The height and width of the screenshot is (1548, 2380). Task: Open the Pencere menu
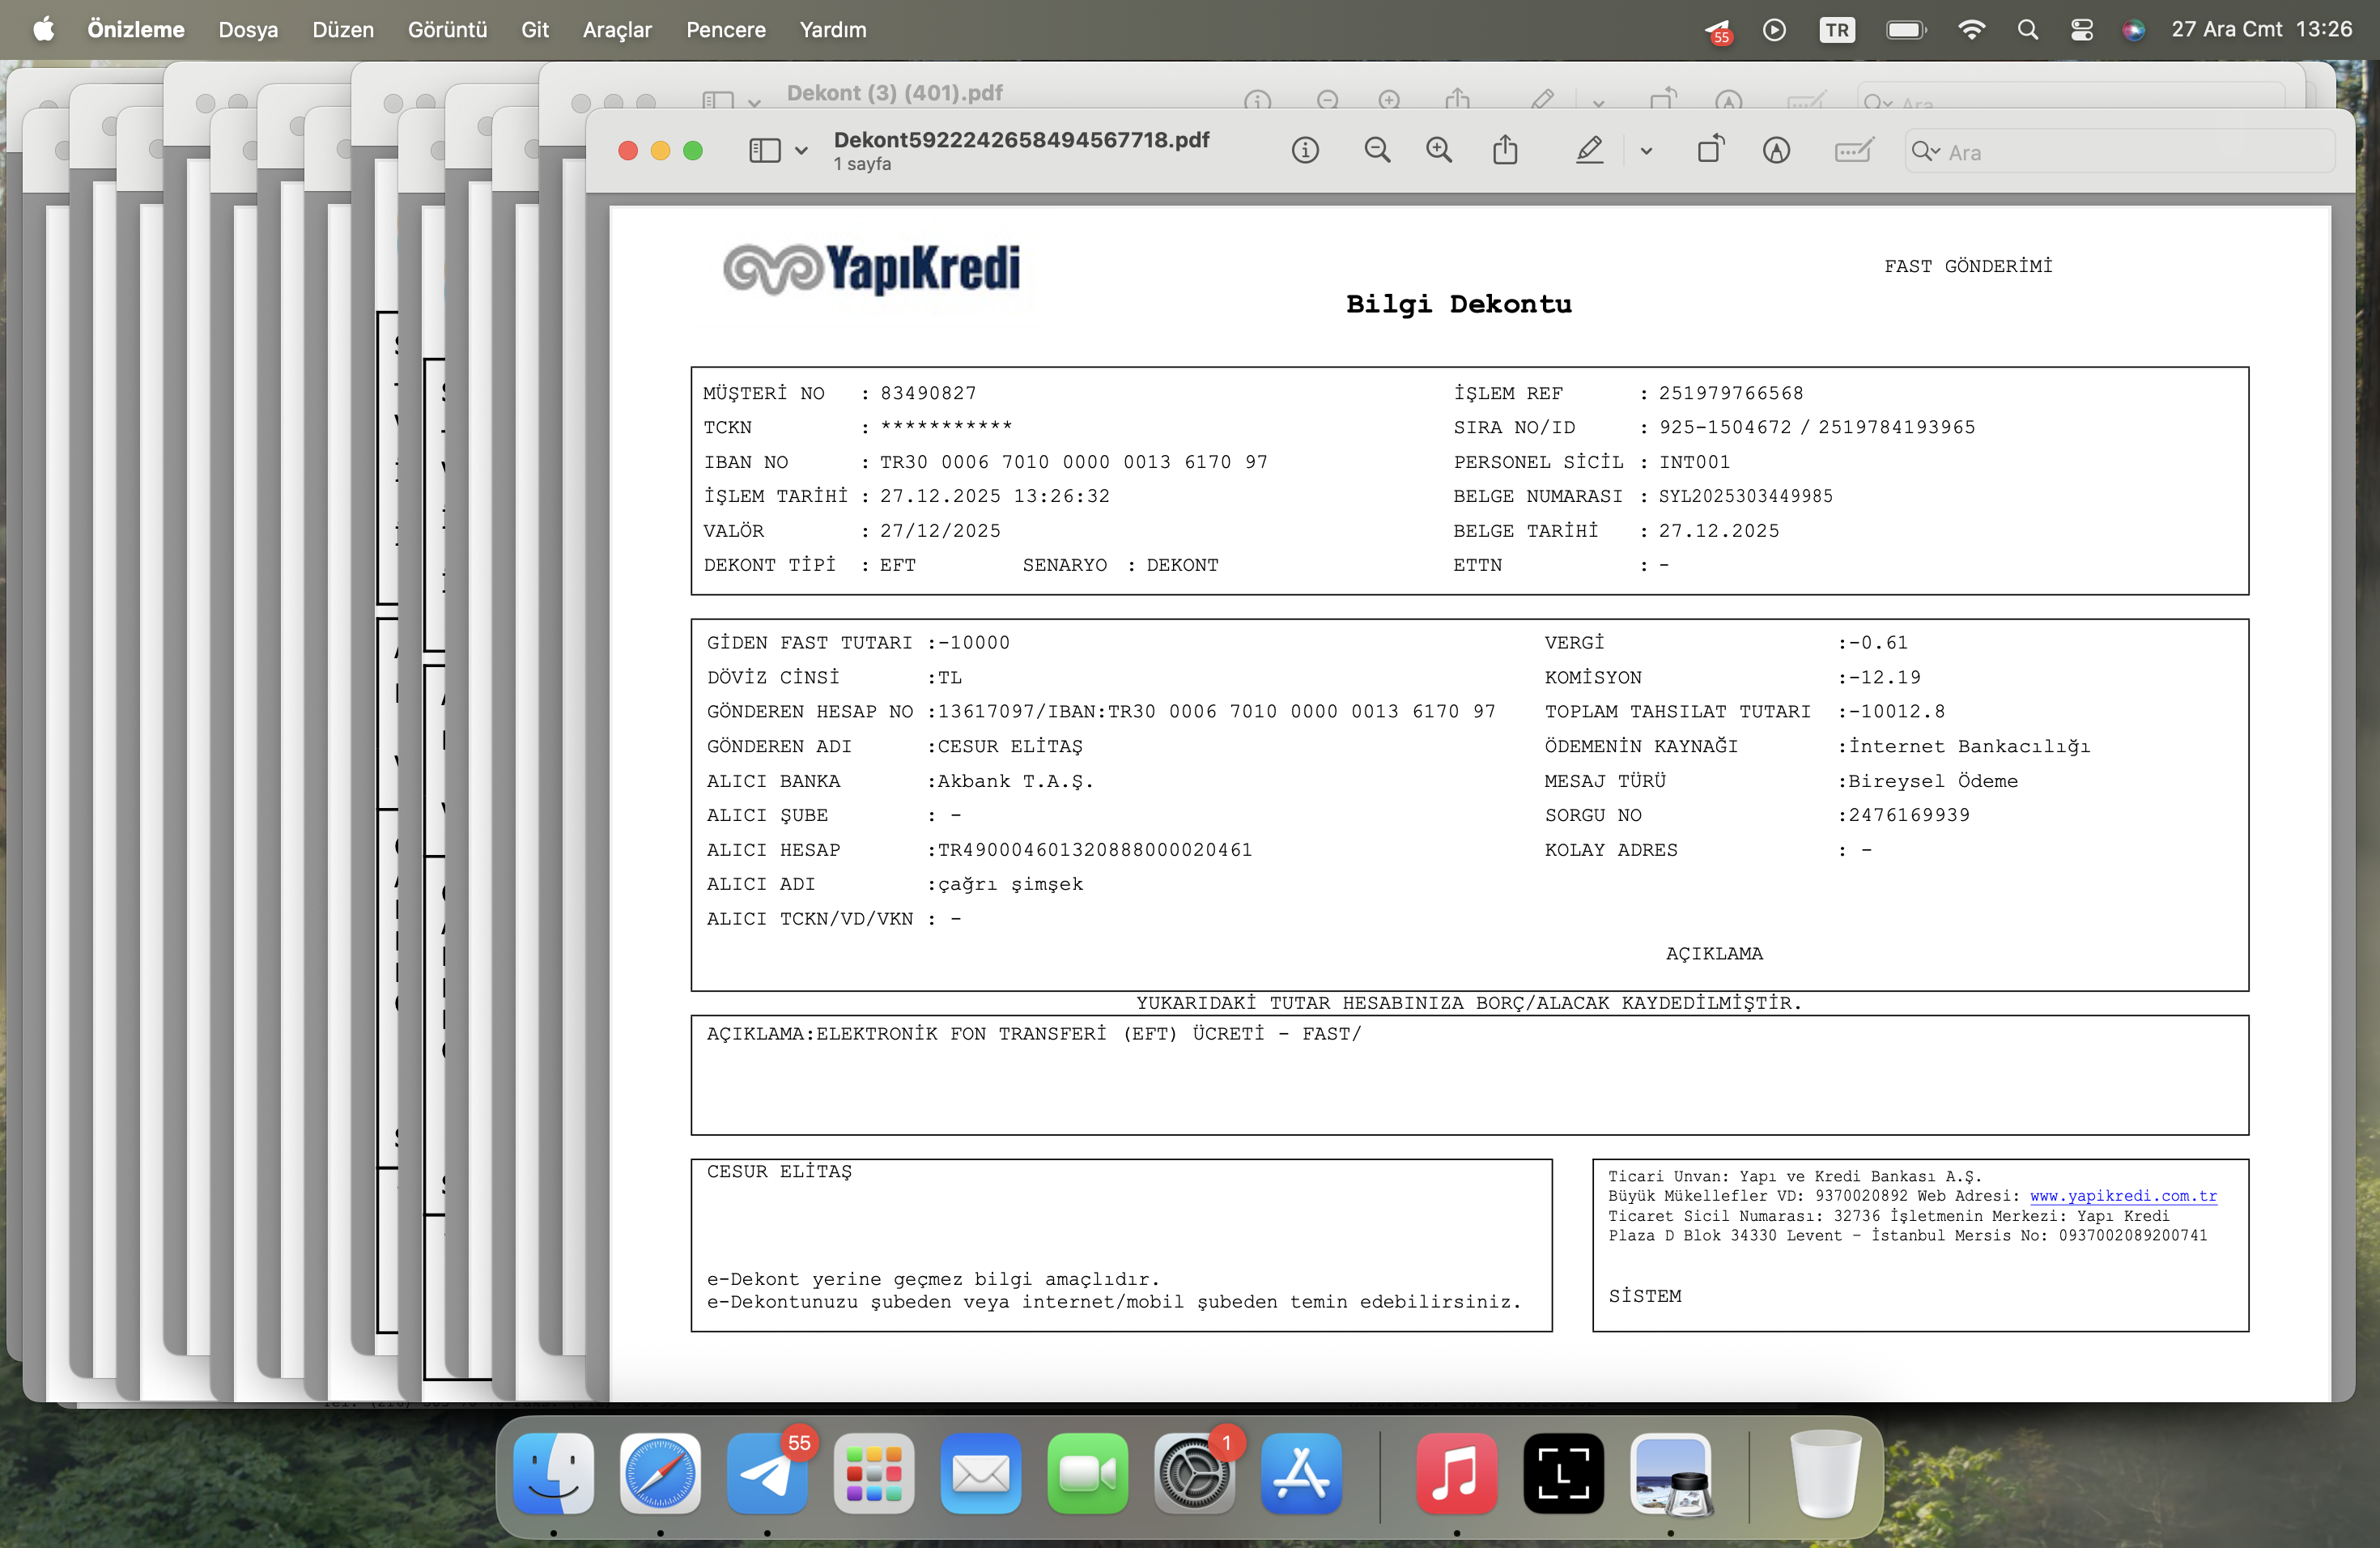[x=726, y=30]
